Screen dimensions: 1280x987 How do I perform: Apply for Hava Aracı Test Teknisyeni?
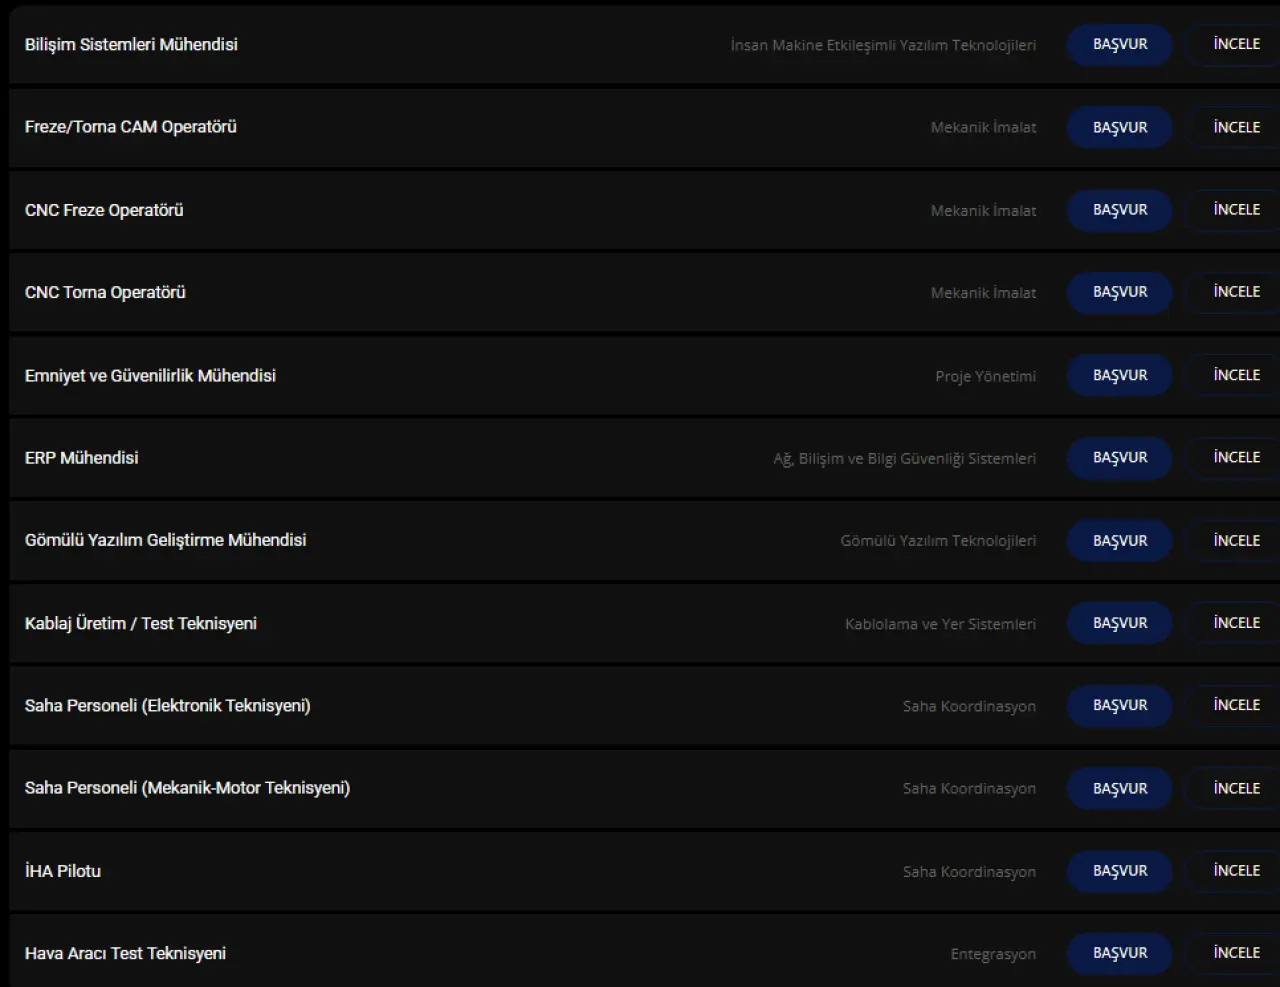[1119, 953]
